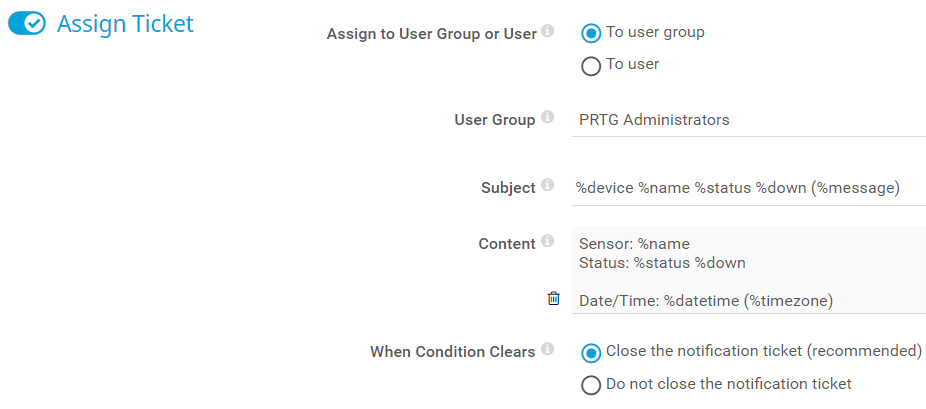Show help icon next to User Group label
Viewport: 926px width, 409px height.
(547, 118)
